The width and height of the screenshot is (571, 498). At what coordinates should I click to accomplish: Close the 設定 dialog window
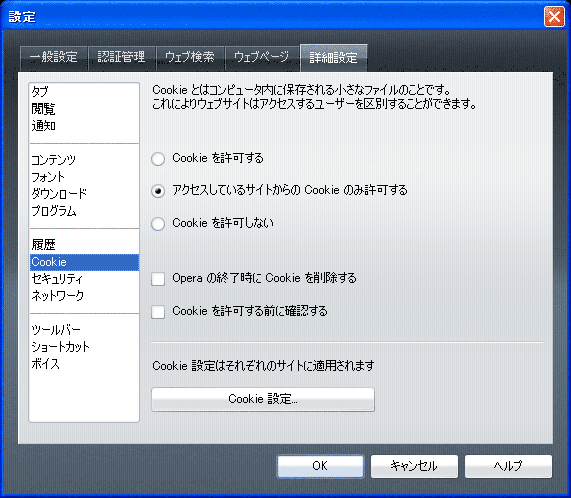(x=554, y=17)
